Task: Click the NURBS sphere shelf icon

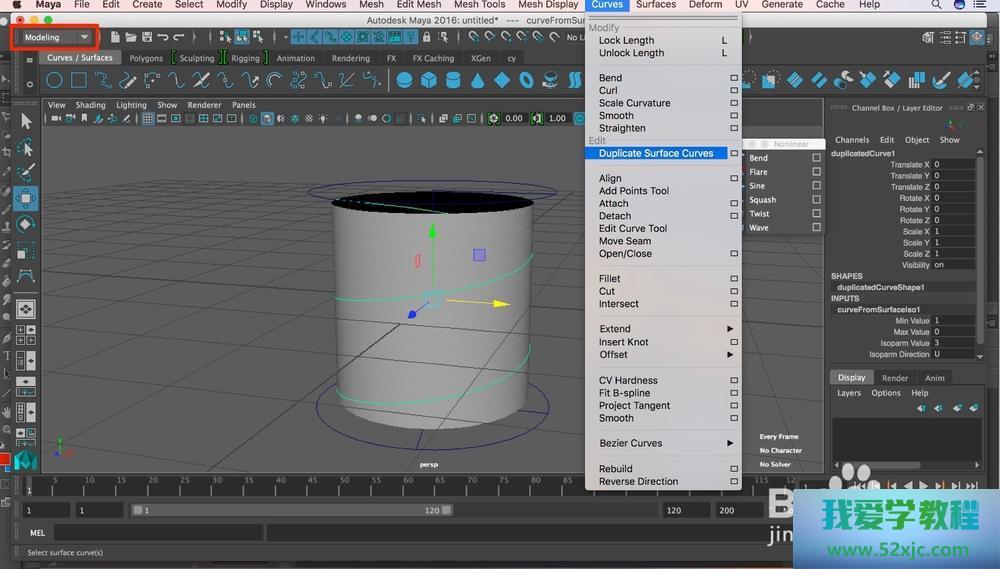Action: click(x=404, y=80)
